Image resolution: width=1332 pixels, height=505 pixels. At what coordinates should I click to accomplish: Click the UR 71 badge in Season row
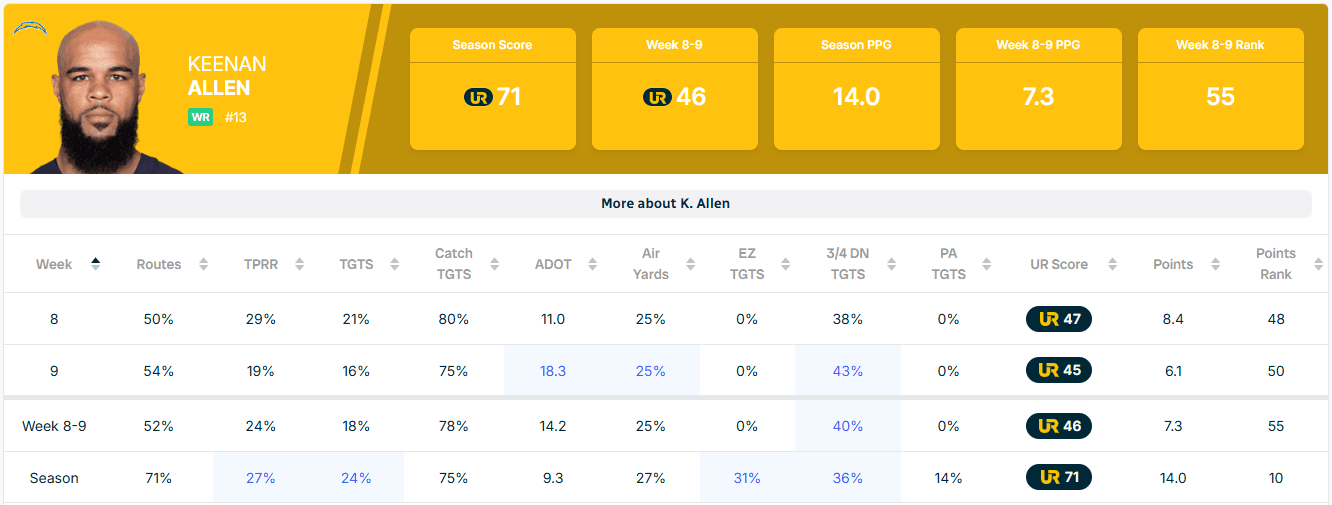click(1059, 478)
